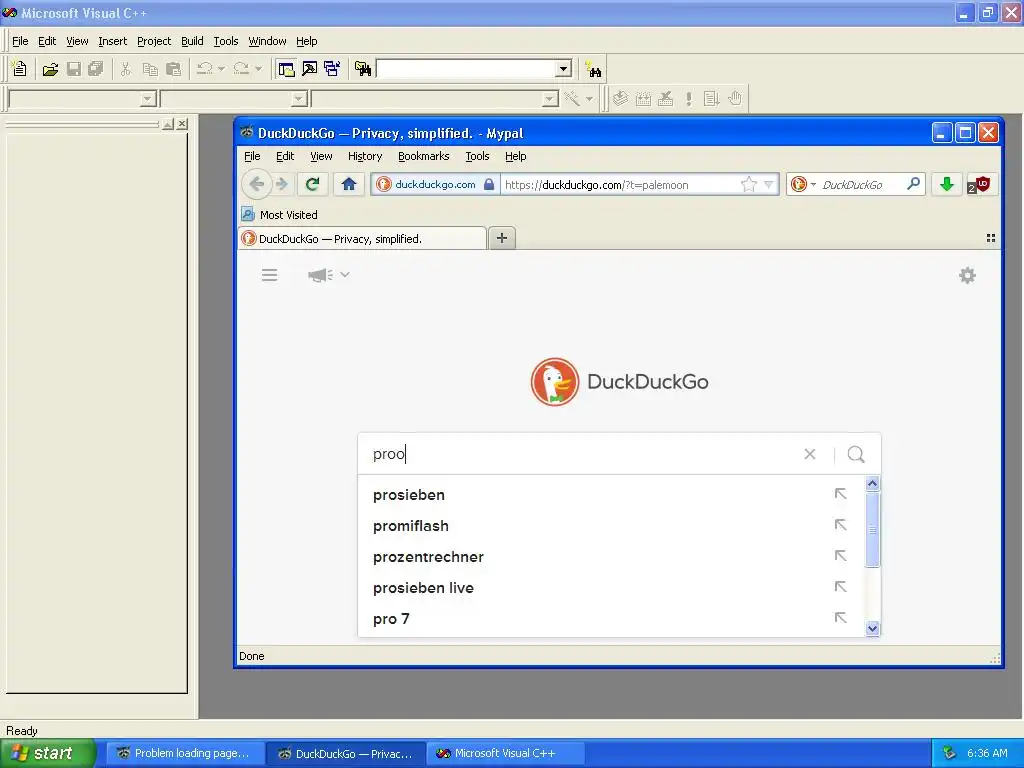The width and height of the screenshot is (1024, 768).
Task: Switch to Microsoft Visual C++ taskbar button
Action: click(505, 753)
